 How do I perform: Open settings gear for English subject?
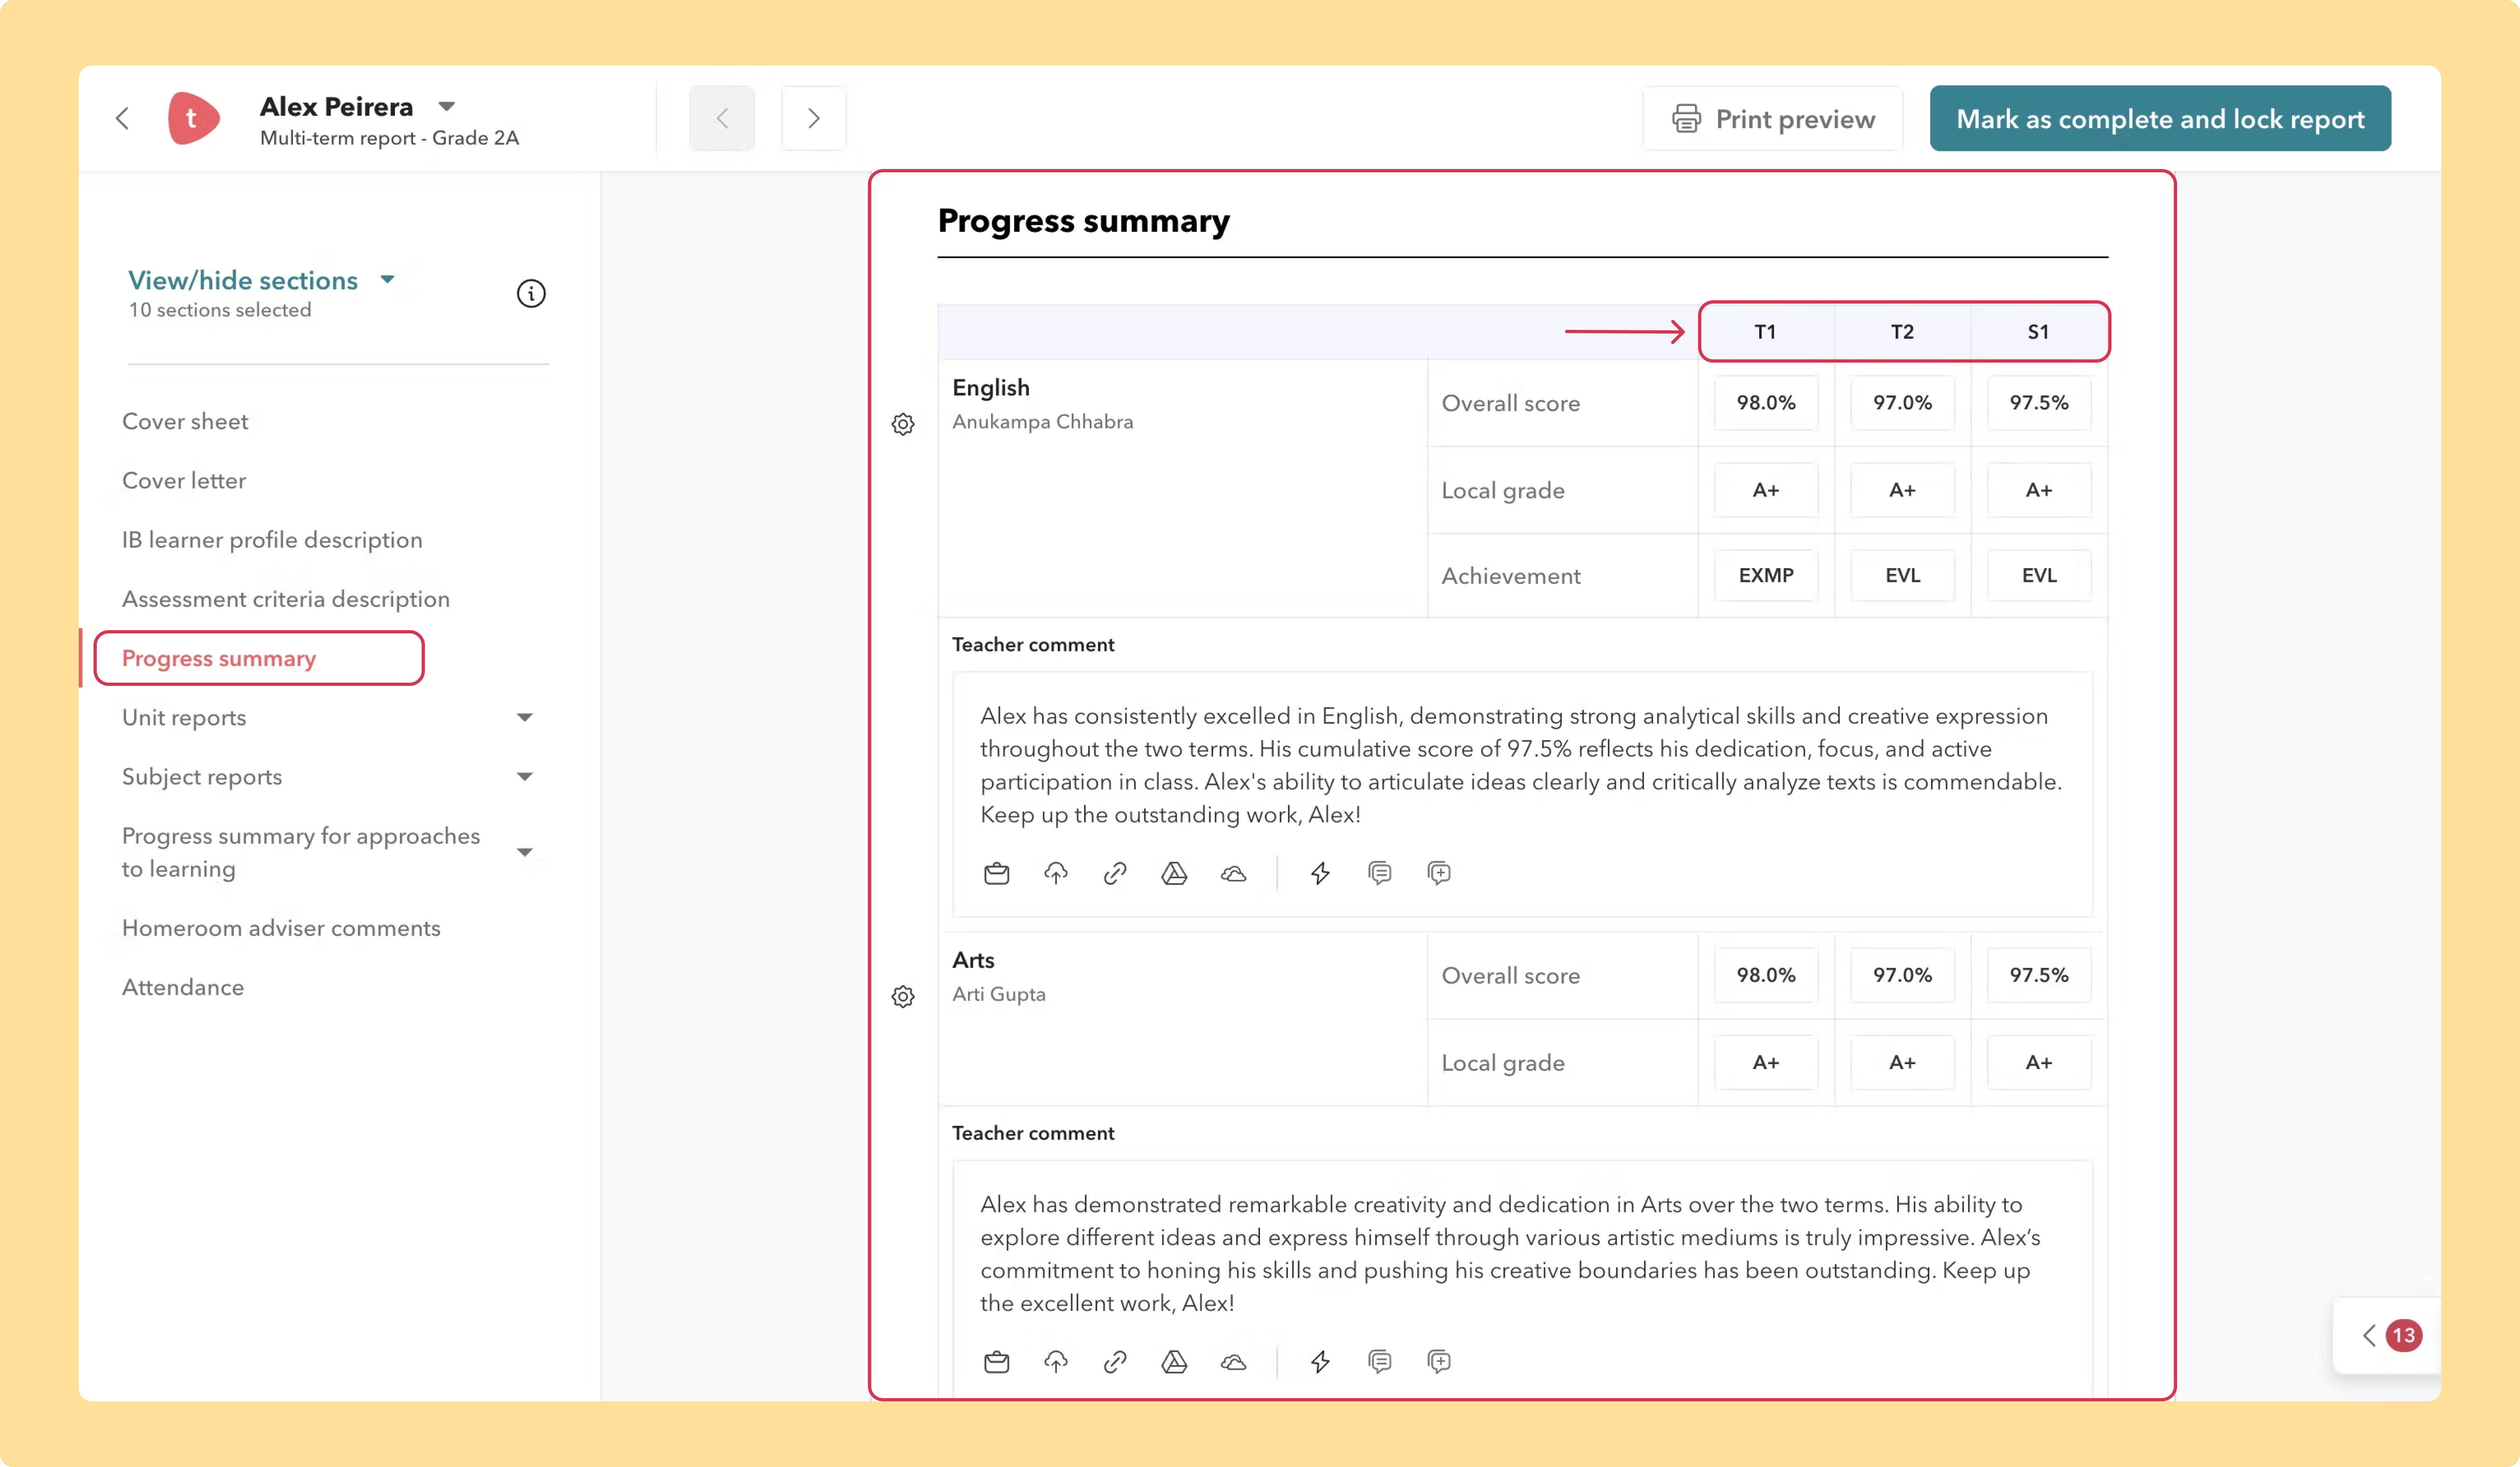(903, 424)
